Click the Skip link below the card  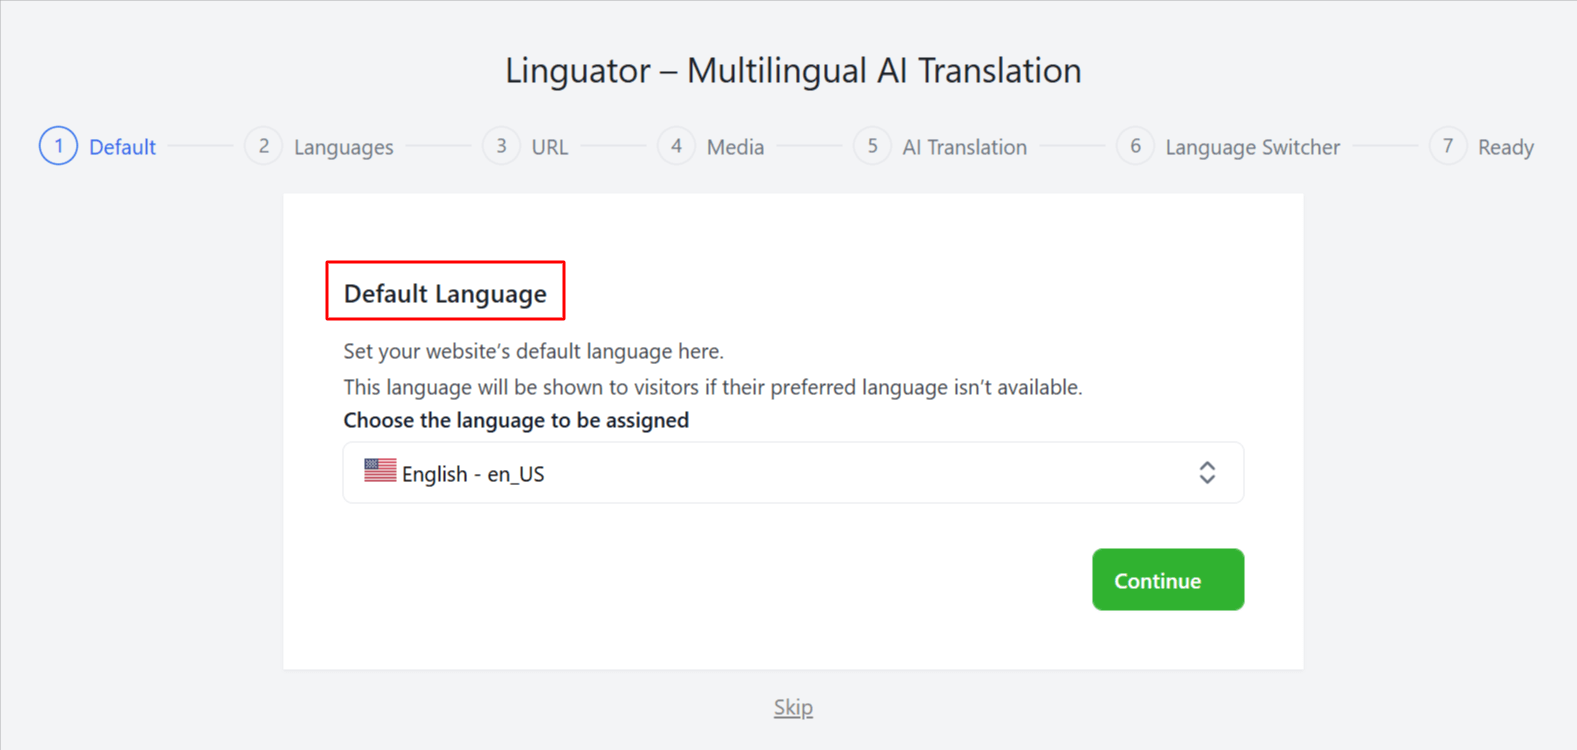[x=793, y=708]
